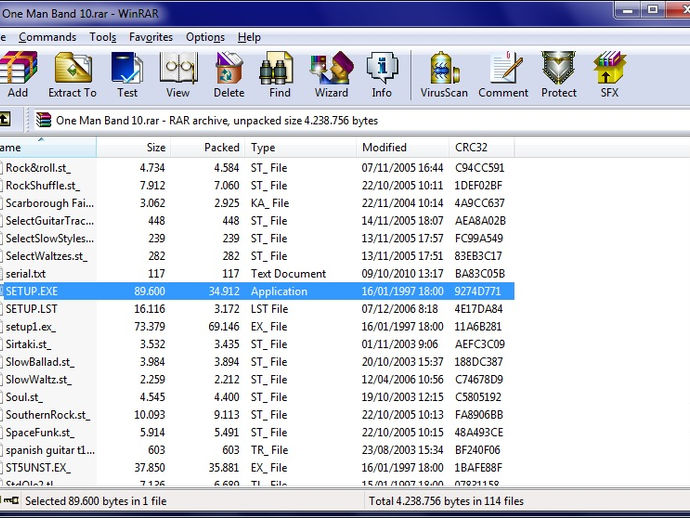This screenshot has width=690, height=518.
Task: Click the KA_ File type cell
Action: tap(270, 203)
